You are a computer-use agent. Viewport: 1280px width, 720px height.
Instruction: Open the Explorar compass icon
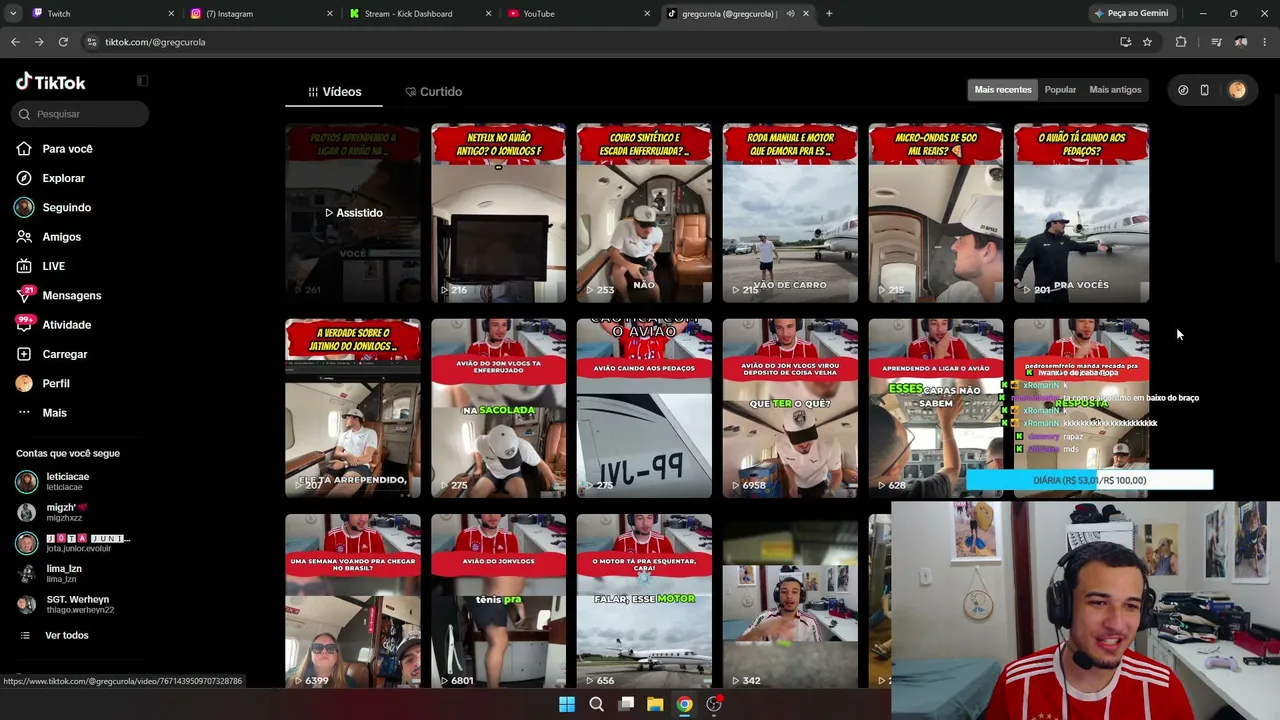[x=24, y=178]
